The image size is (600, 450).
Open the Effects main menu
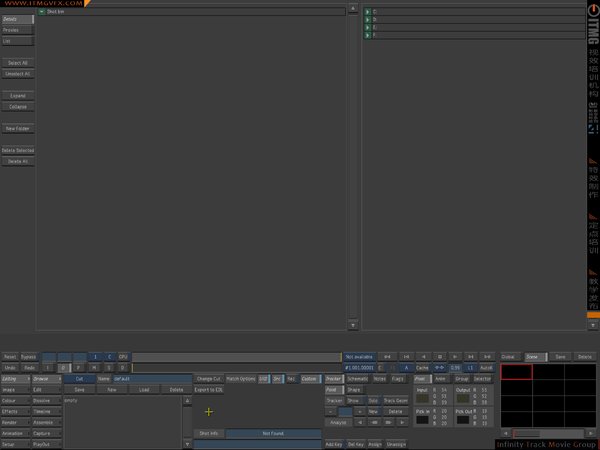(15, 411)
